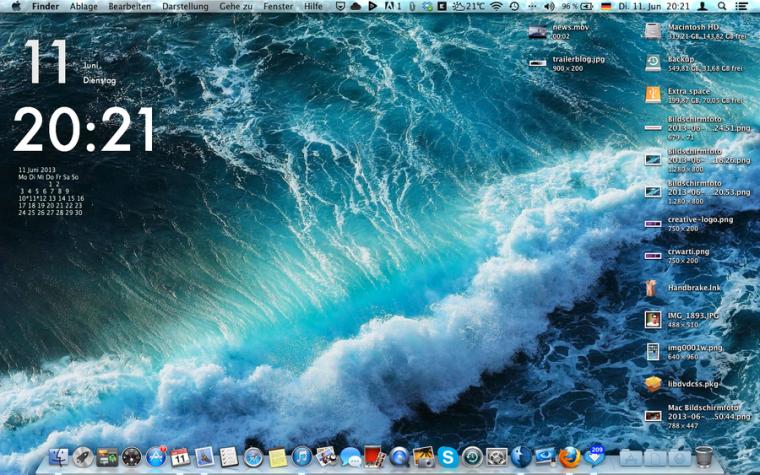760x475 pixels.
Task: Open Calendar showing 11 in Dock
Action: [x=180, y=457]
